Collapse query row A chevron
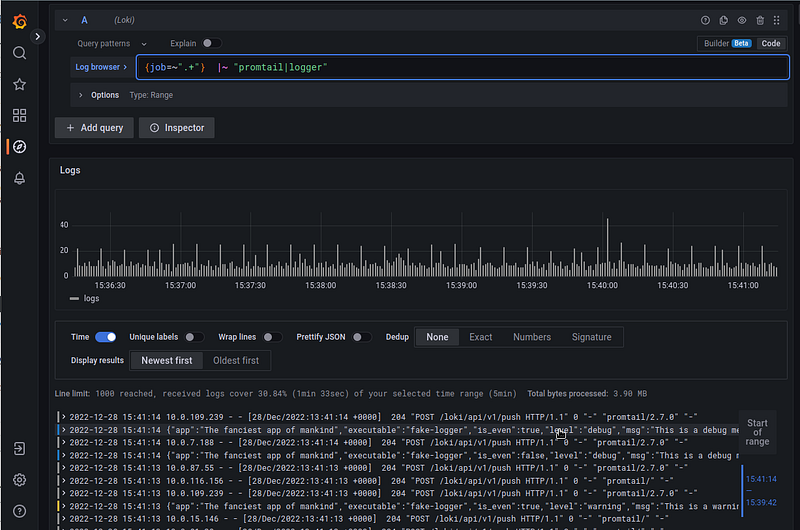800x530 pixels. 65,20
